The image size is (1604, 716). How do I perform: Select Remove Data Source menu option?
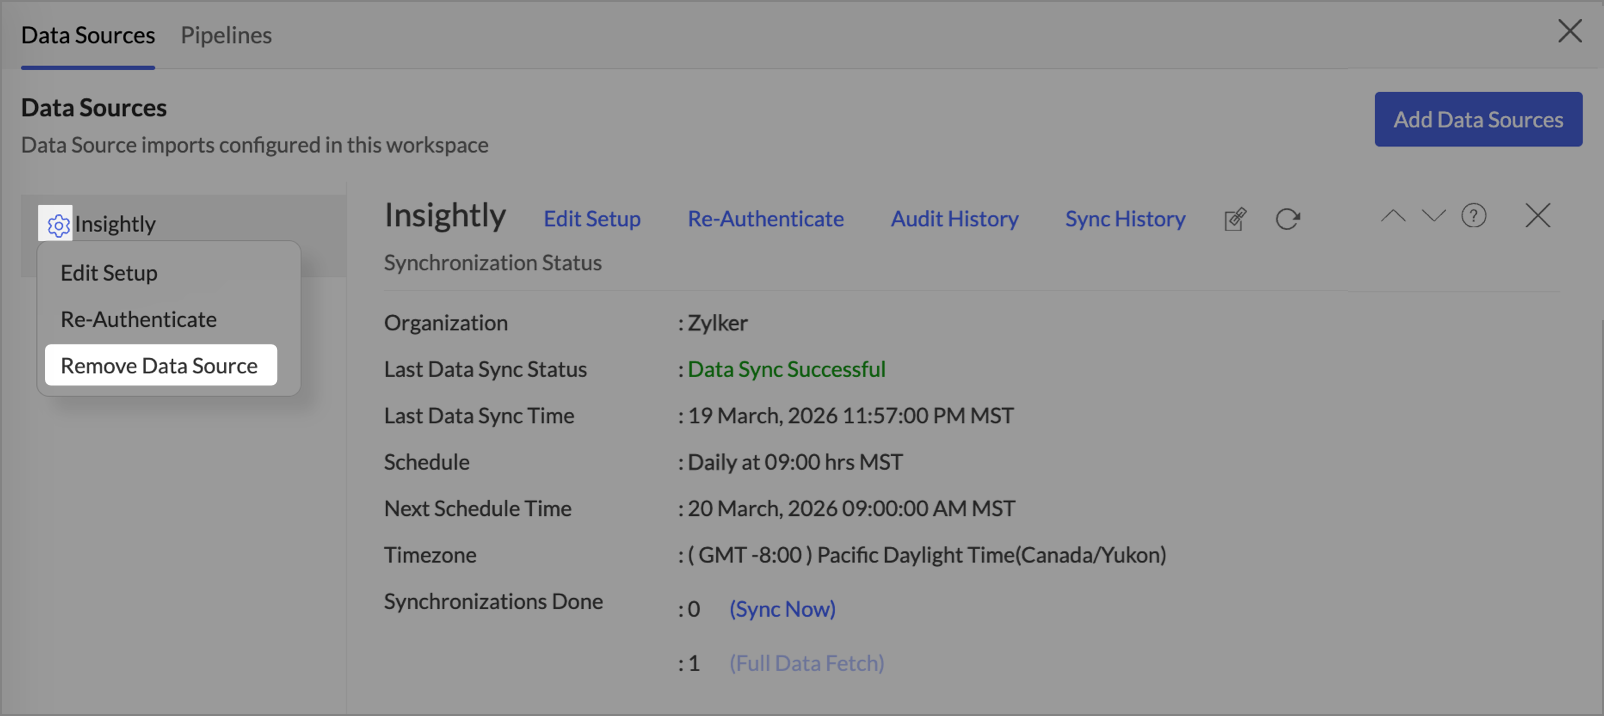click(159, 366)
